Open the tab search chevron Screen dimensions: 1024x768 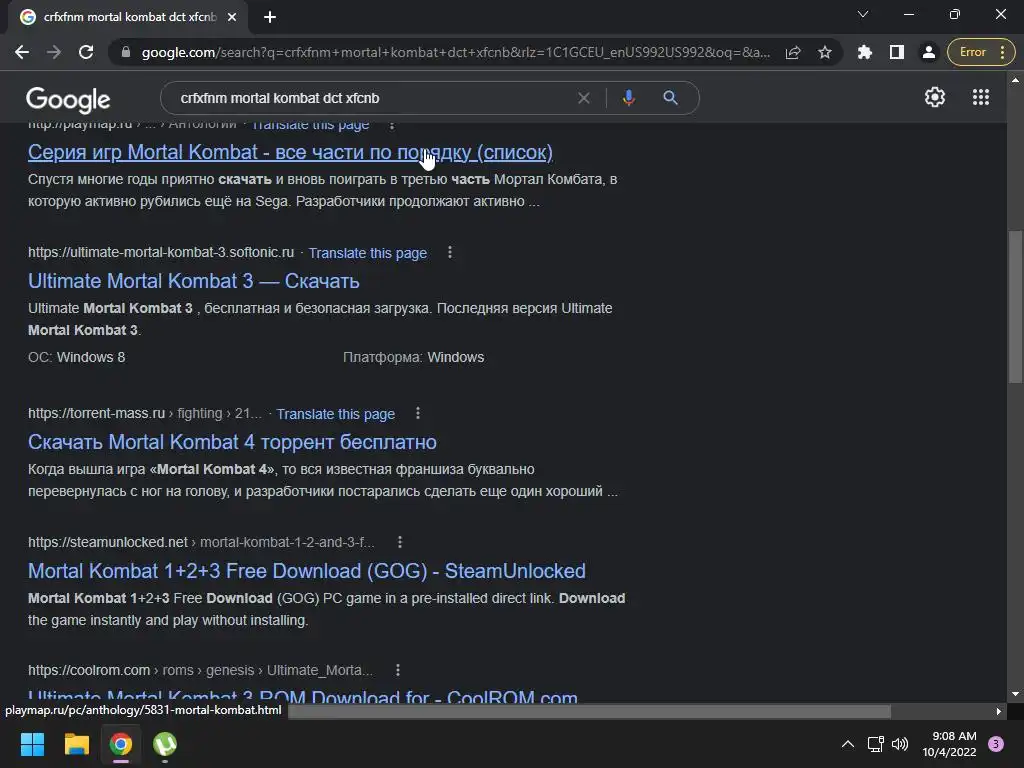pos(863,14)
